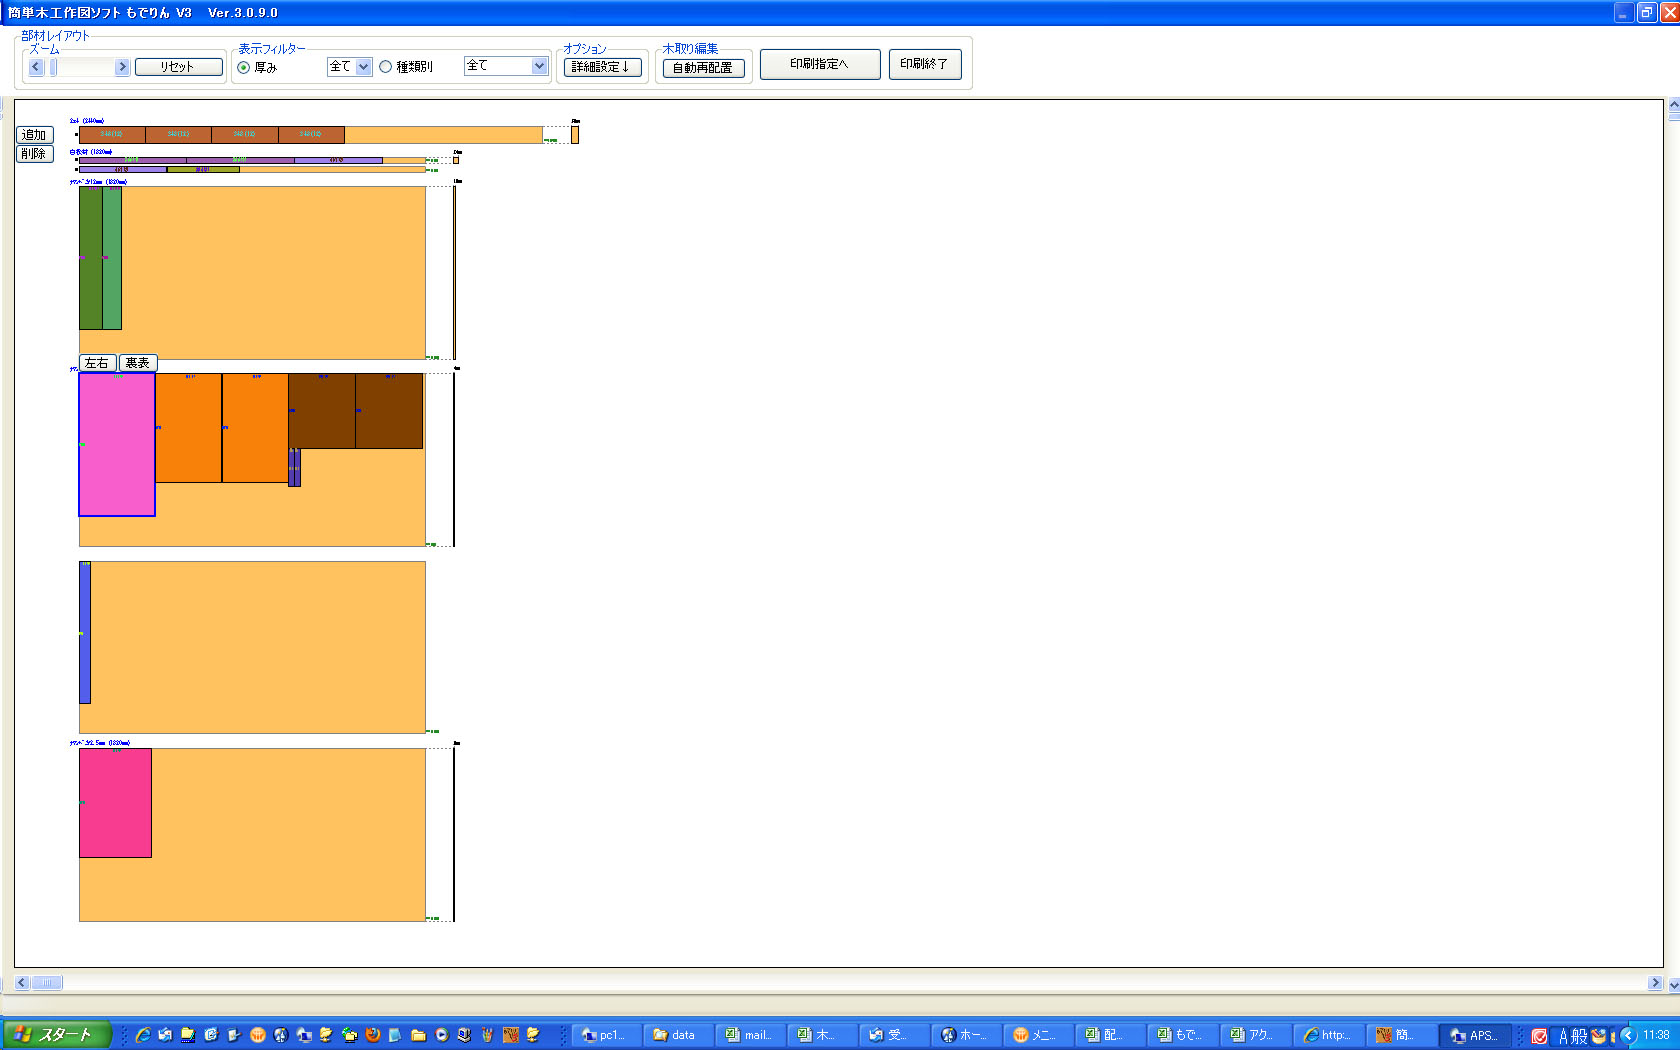Expand the 詳細設定↓ options

[602, 67]
